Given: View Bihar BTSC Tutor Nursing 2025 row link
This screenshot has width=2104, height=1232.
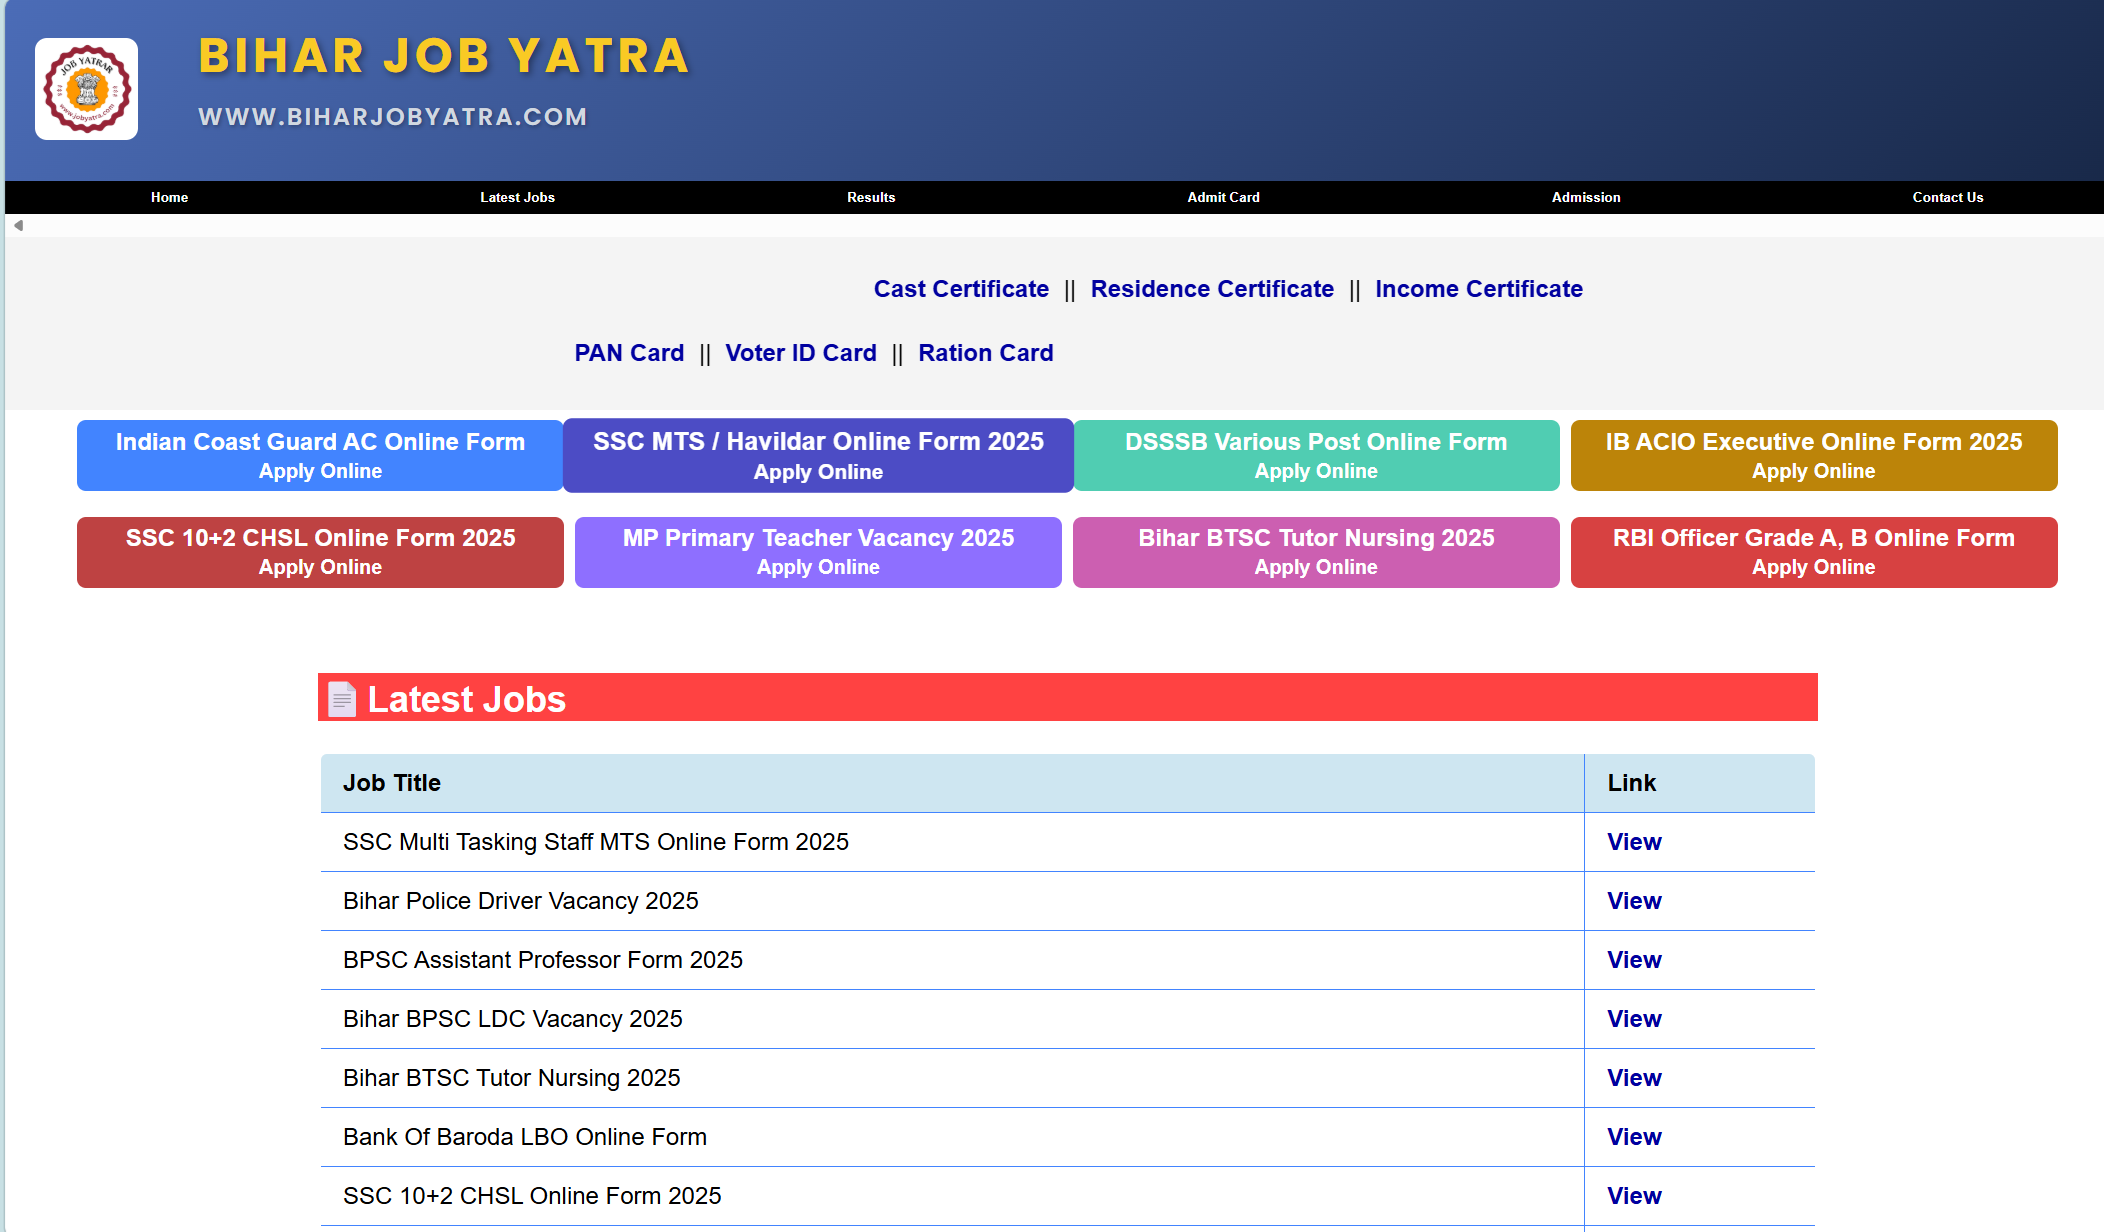Looking at the screenshot, I should click(1634, 1078).
